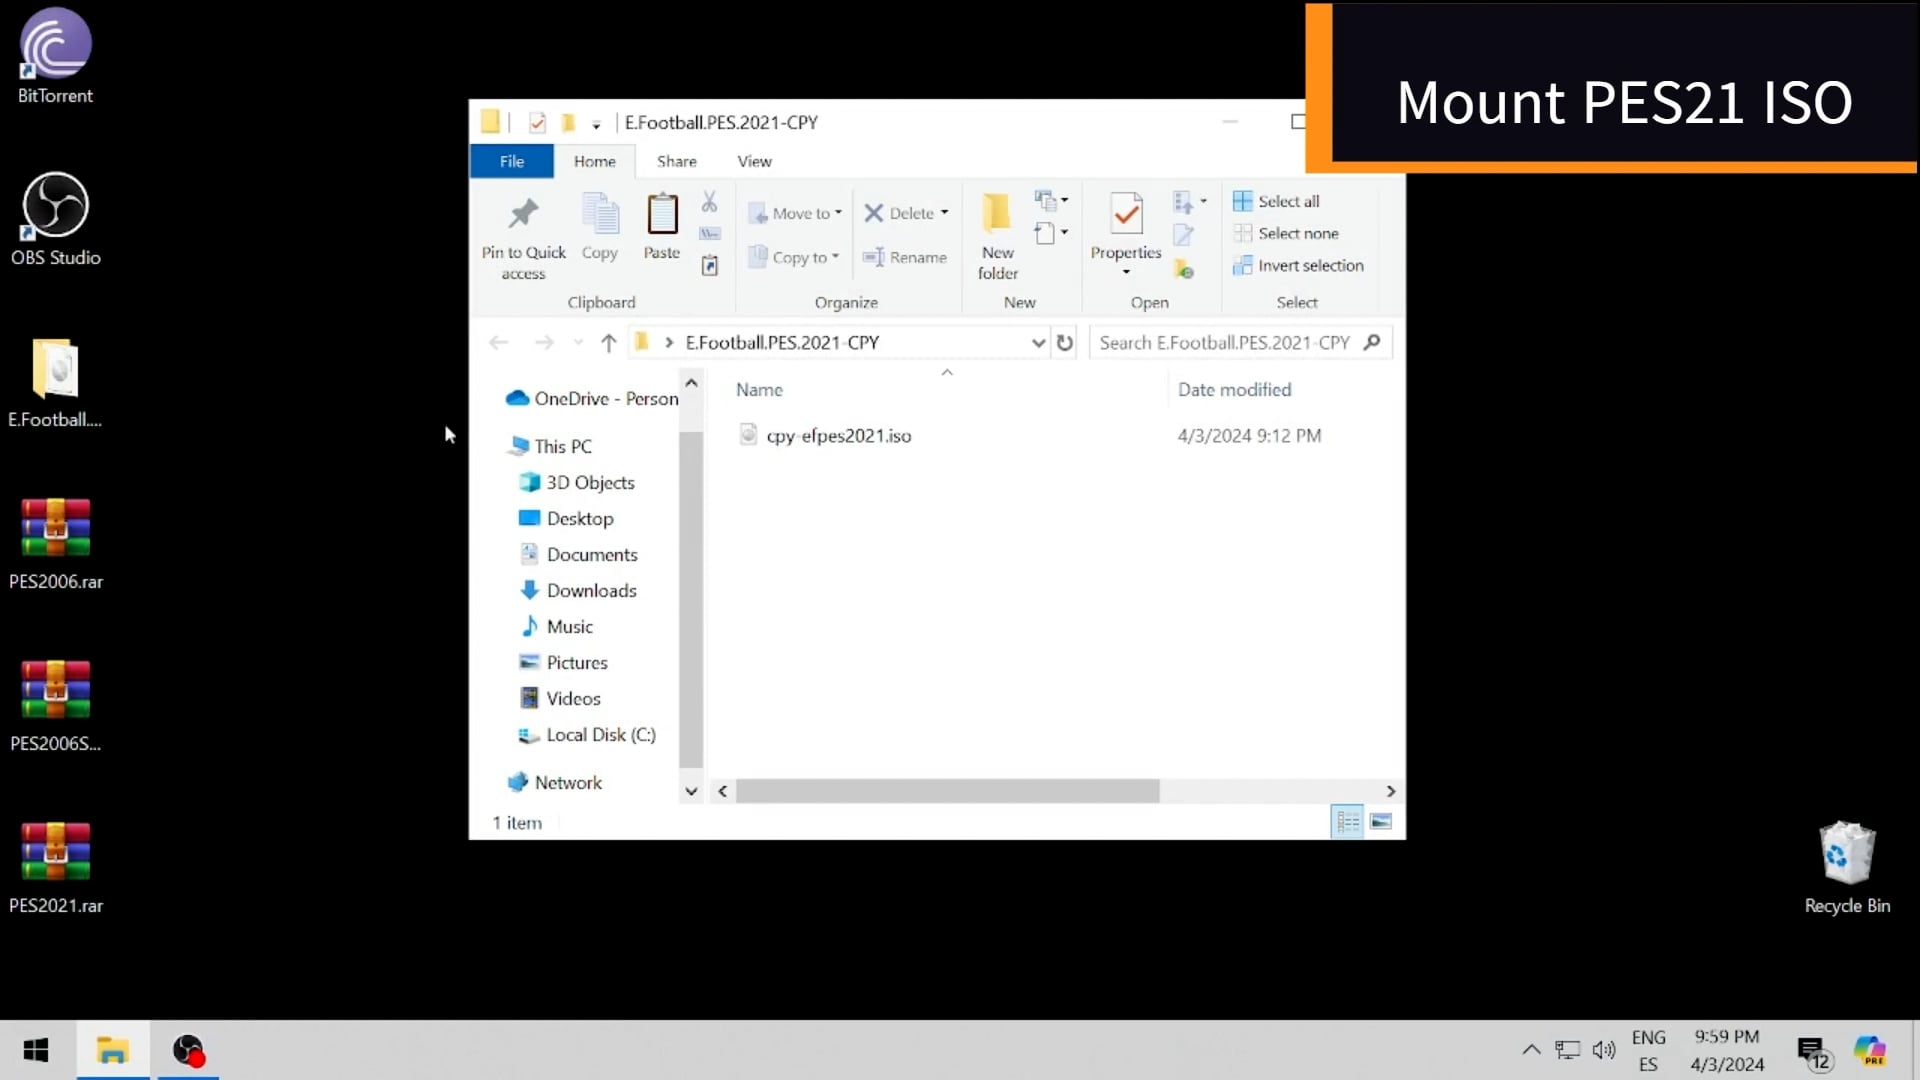The width and height of the screenshot is (1920, 1080).
Task: Expand the address bar history dropdown
Action: click(1038, 343)
